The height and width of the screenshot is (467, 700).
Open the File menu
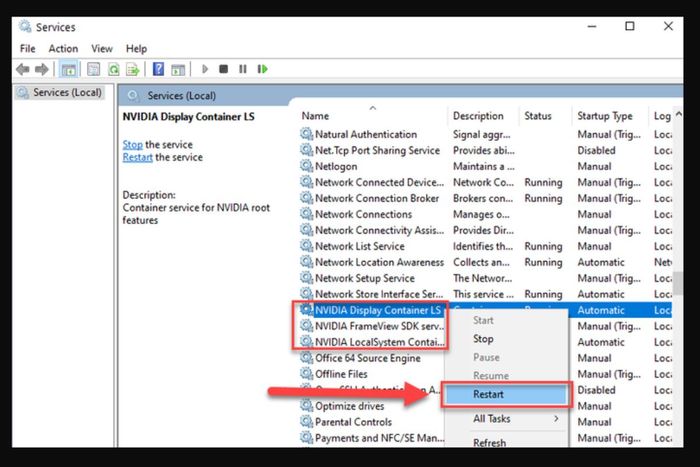[x=28, y=48]
